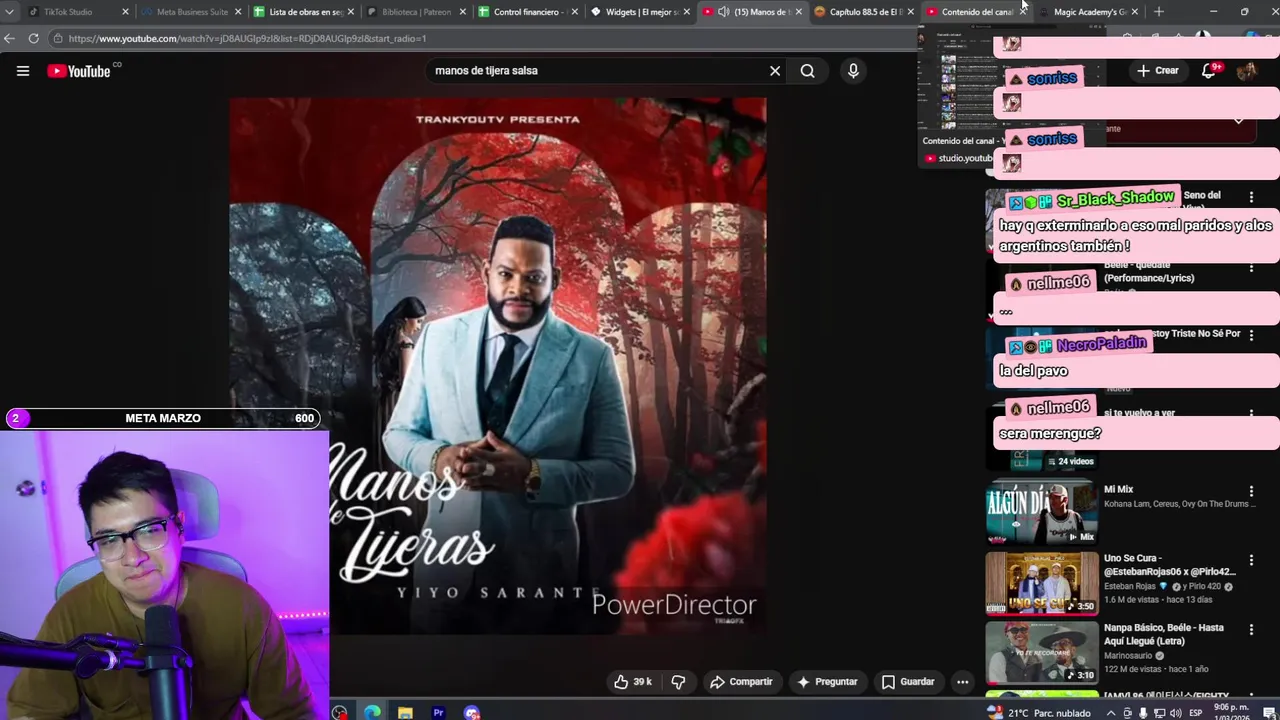Open options for Nanpa Básico video
The height and width of the screenshot is (720, 1280).
point(1251,629)
